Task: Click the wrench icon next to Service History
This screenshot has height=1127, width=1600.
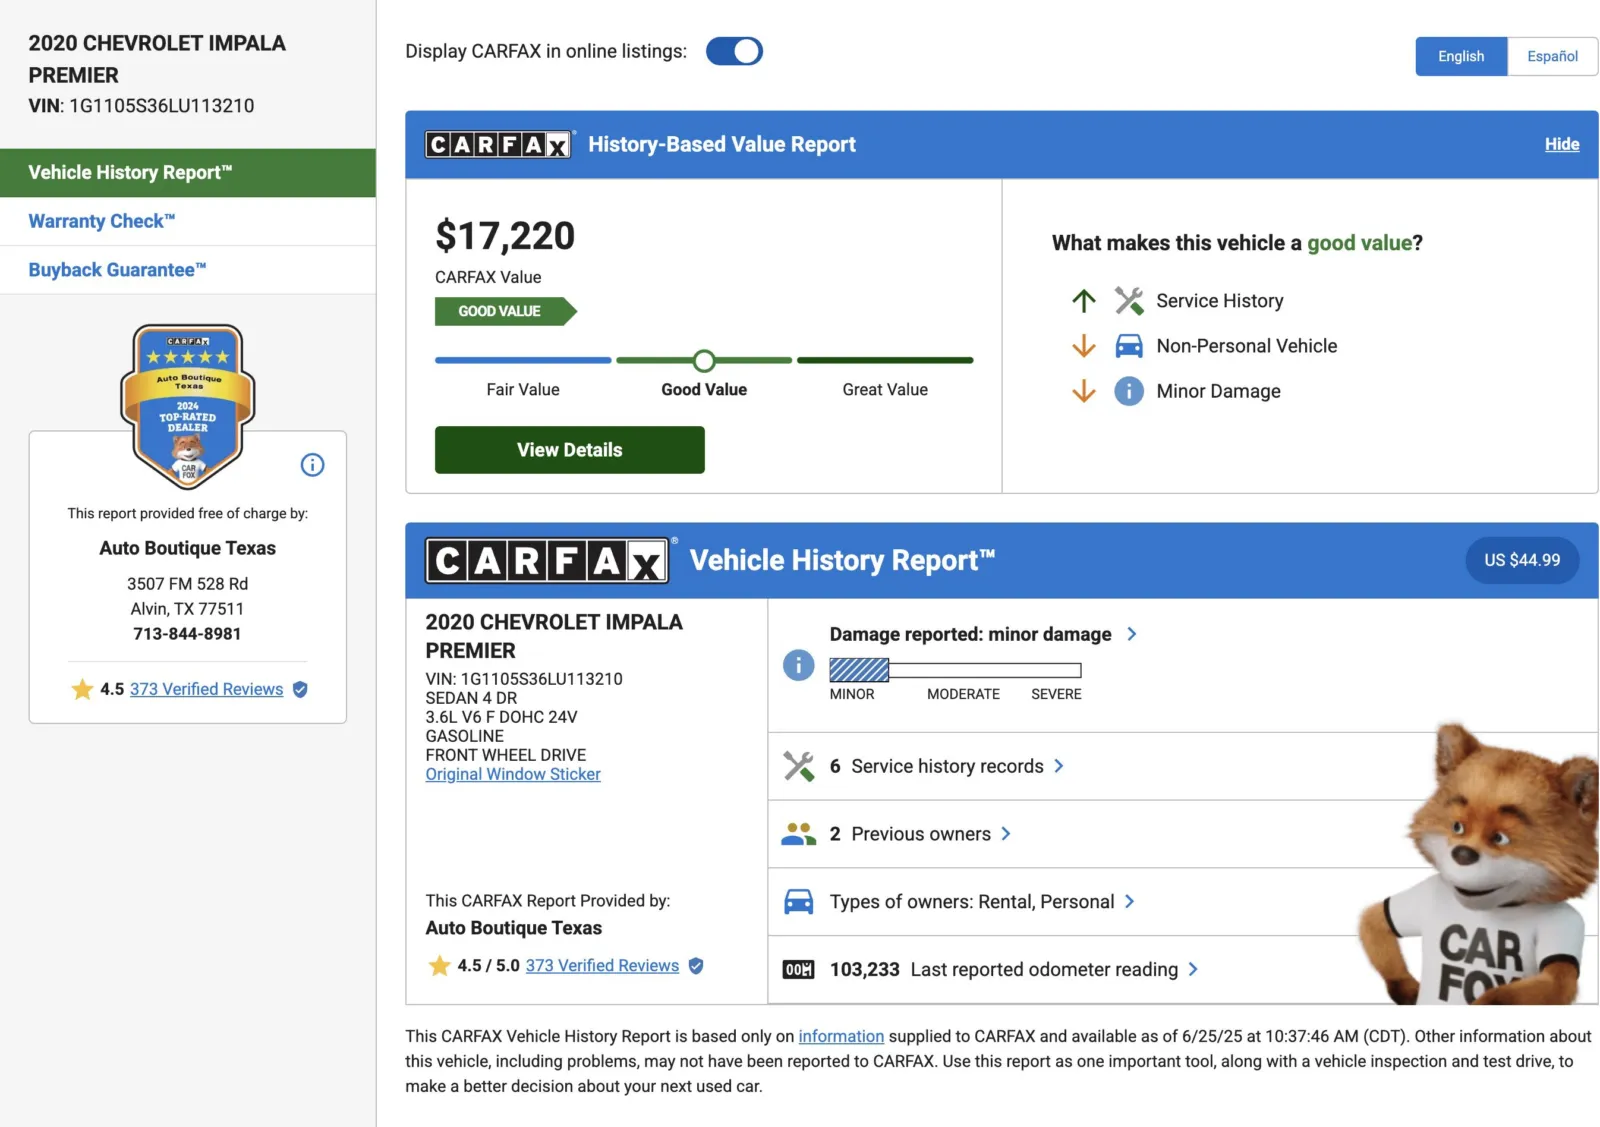Action: (1129, 301)
